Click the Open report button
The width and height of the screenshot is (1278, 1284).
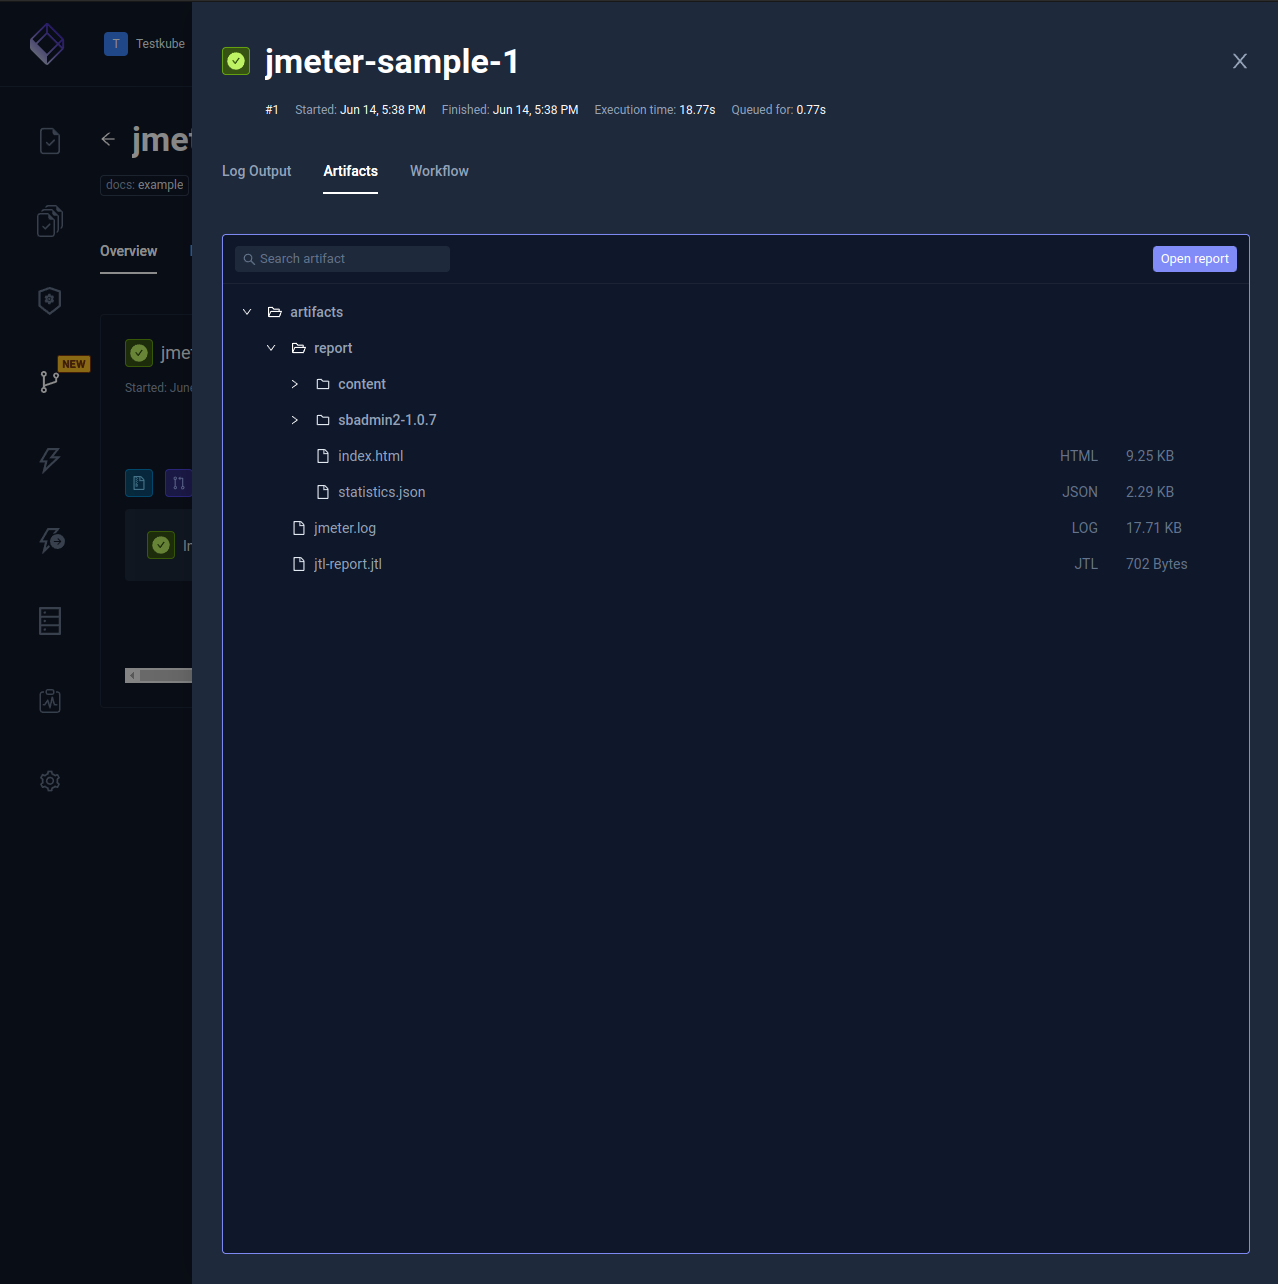1194,258
